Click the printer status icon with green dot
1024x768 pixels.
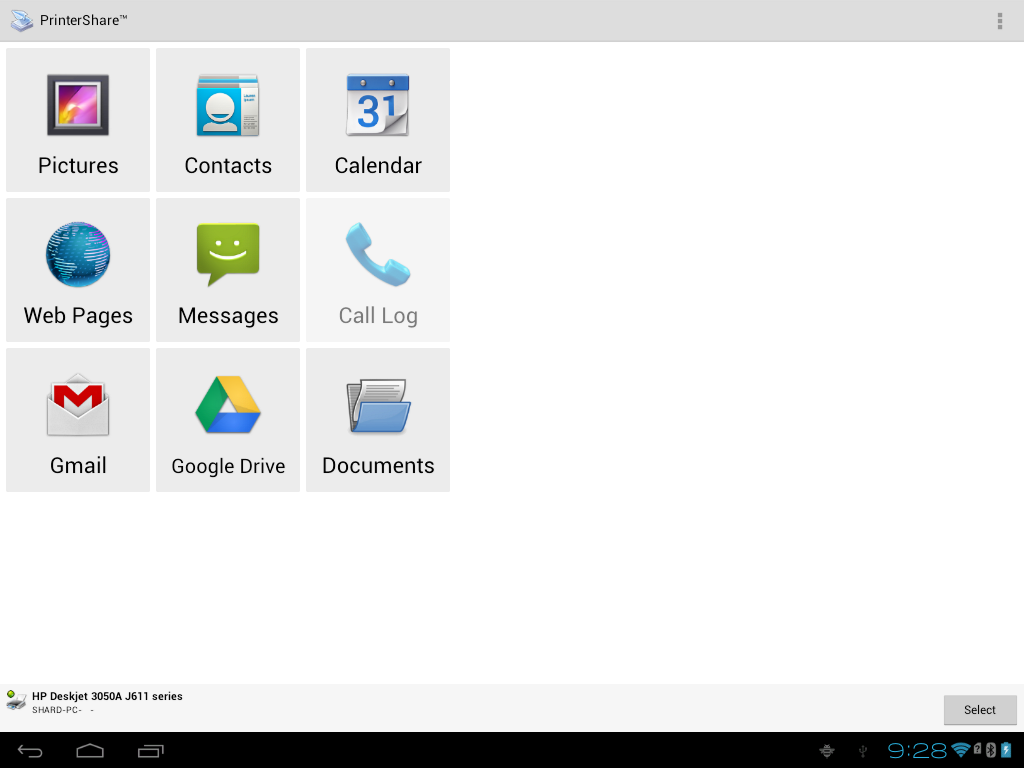(16, 700)
